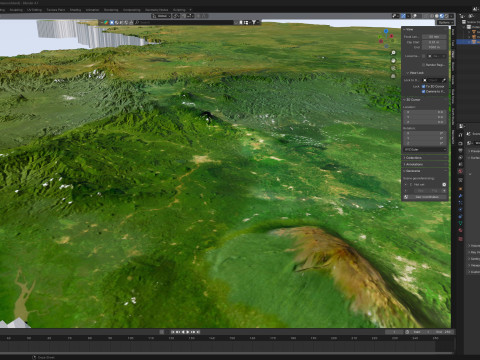Enable the Render Region checkbox
The height and width of the screenshot is (360, 480).
coord(424,65)
